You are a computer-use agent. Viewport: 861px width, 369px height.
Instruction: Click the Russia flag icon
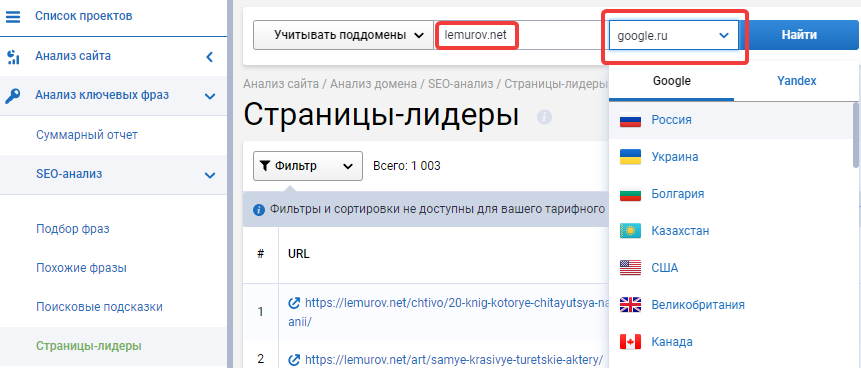click(x=630, y=120)
